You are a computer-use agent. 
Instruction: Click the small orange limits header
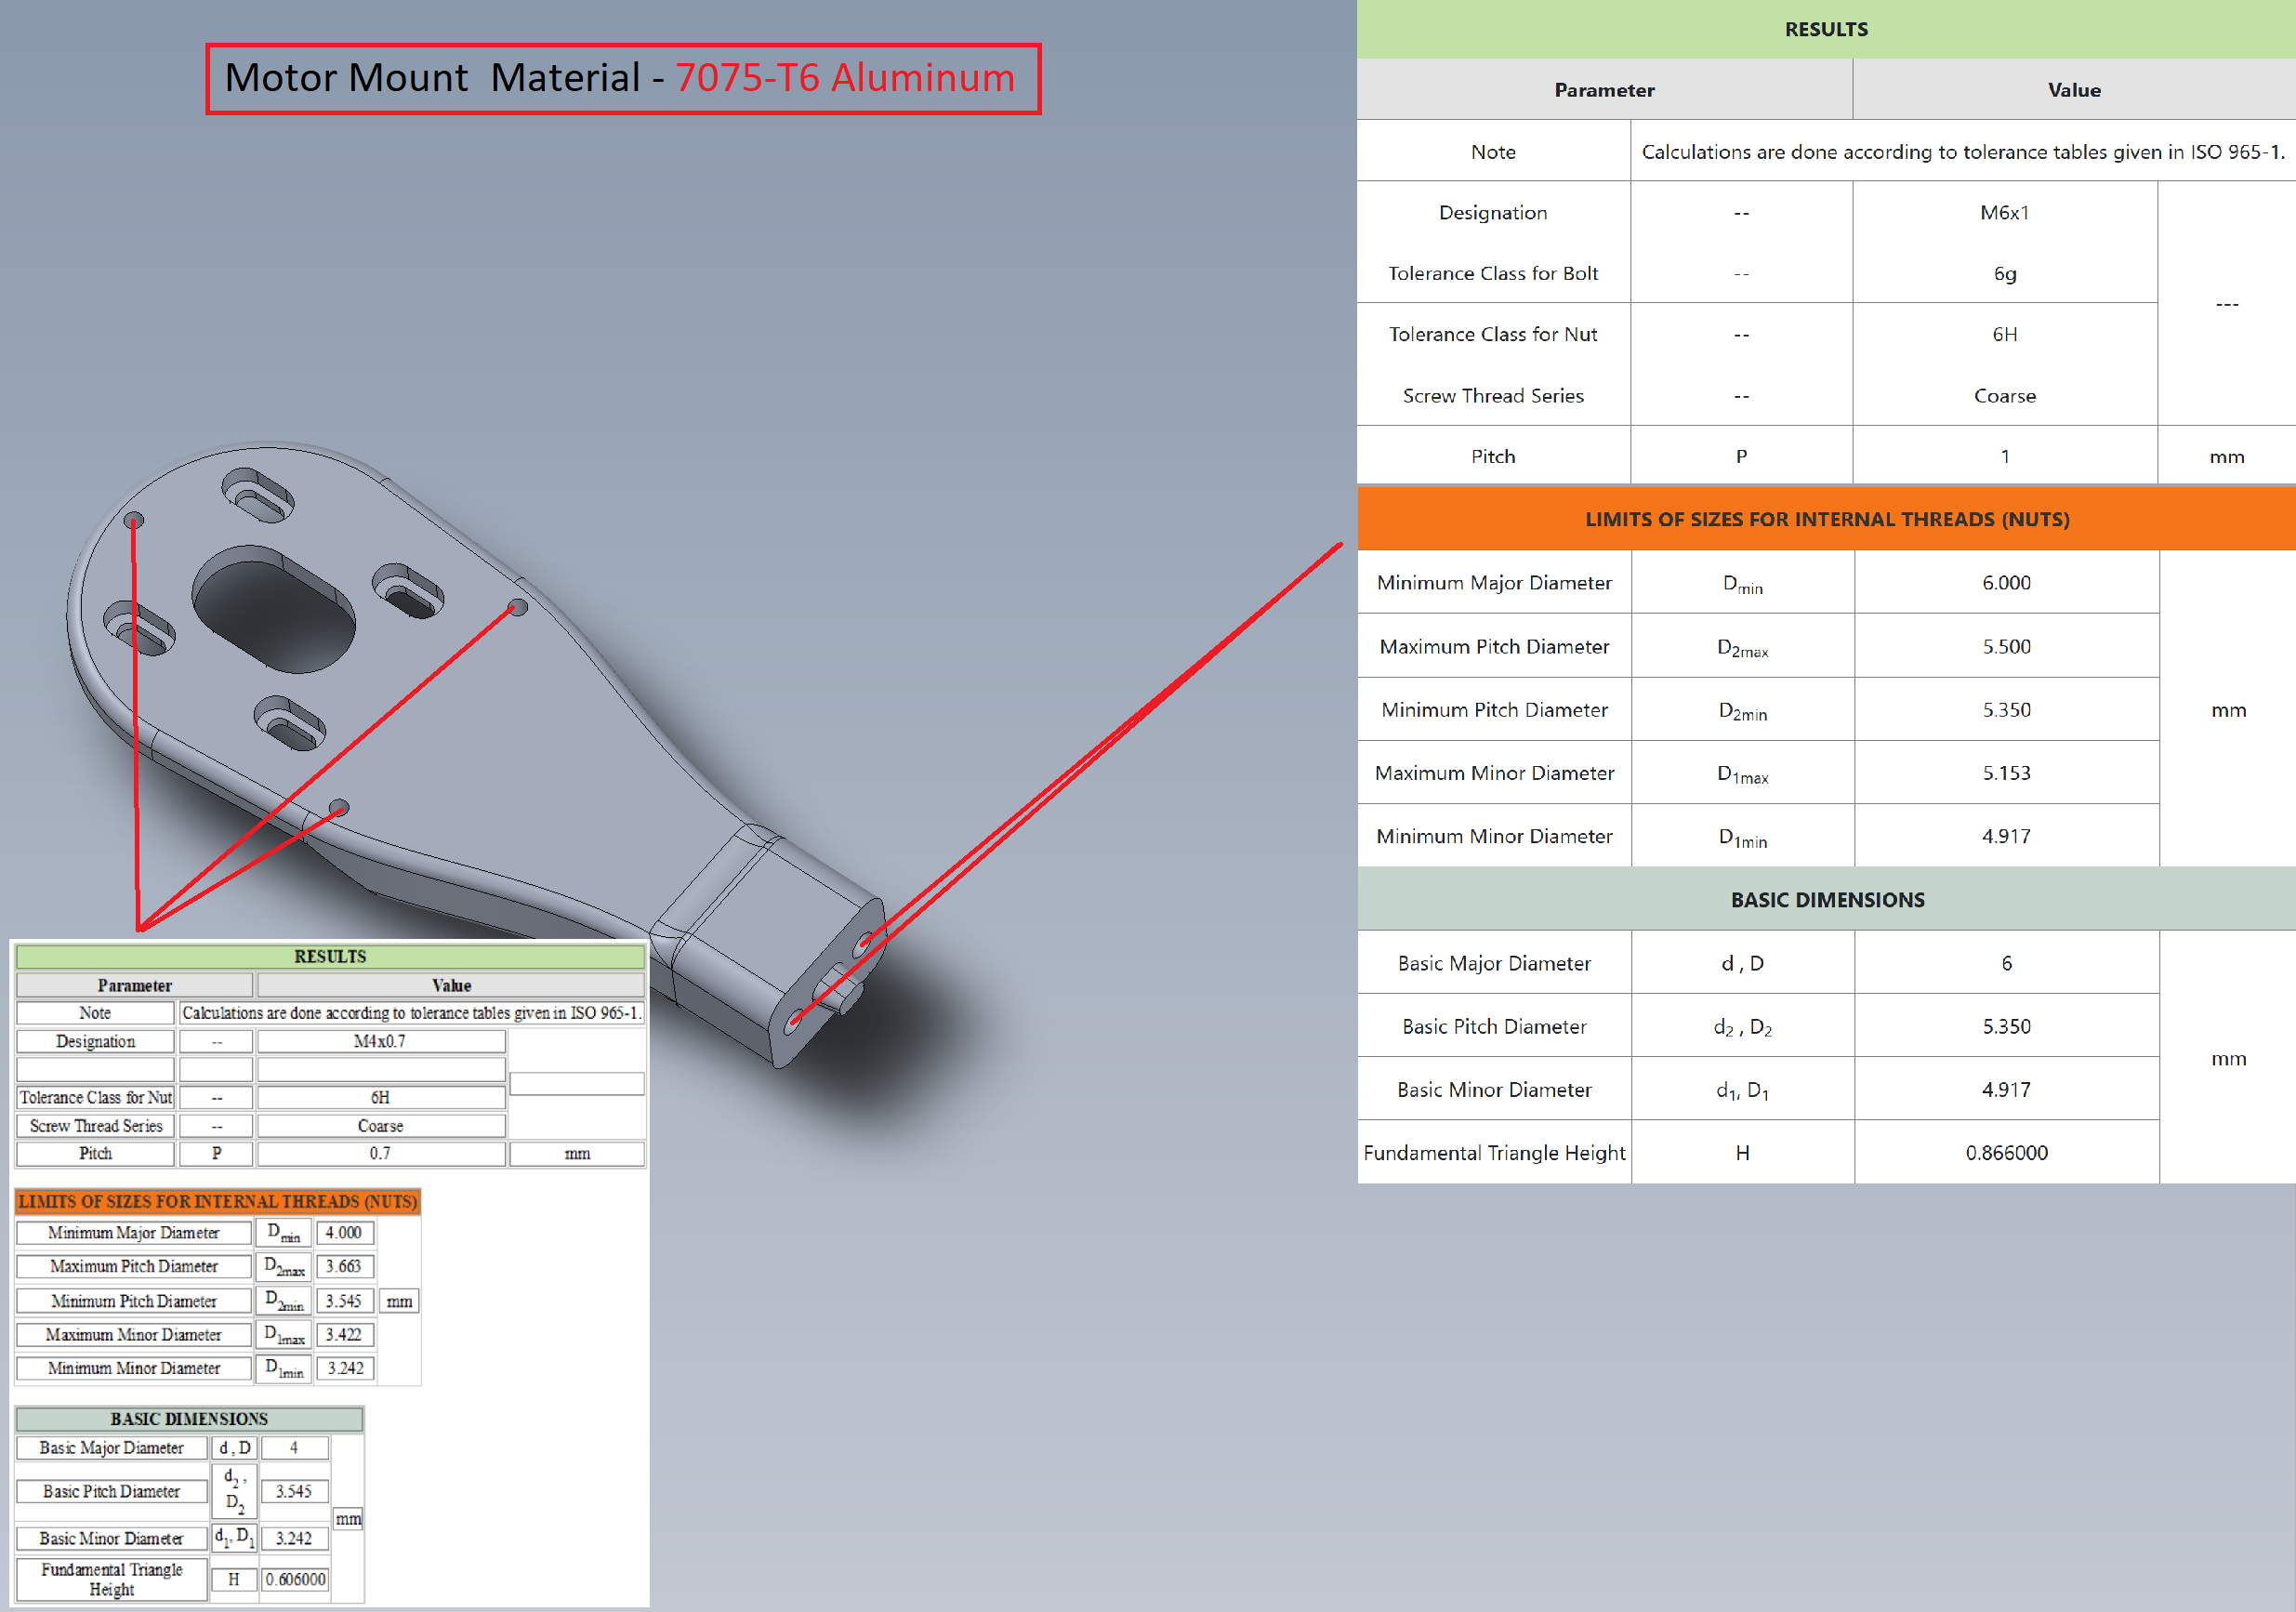[x=217, y=1201]
